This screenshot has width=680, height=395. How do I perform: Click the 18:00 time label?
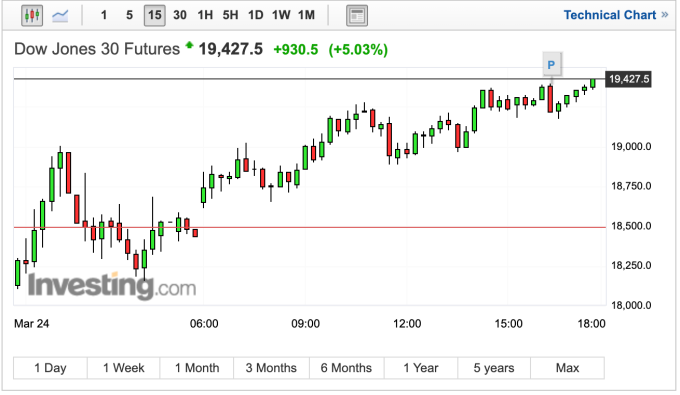point(592,324)
